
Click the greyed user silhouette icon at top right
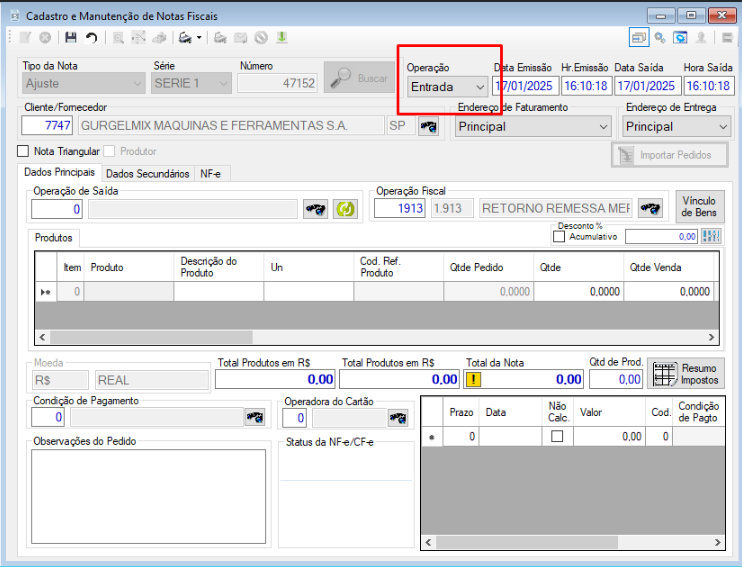pyautogui.click(x=701, y=37)
